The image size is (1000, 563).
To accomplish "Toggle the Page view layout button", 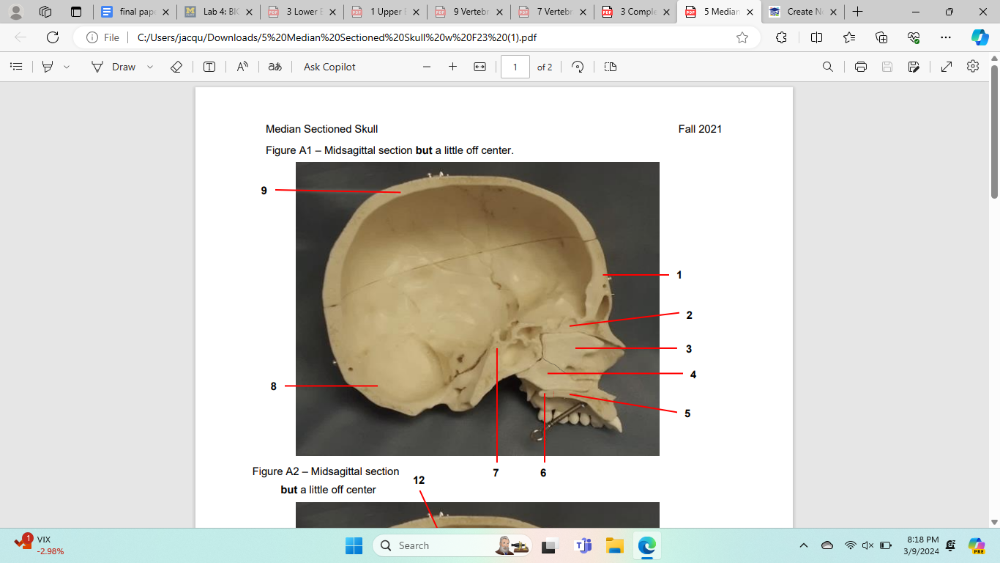I will coord(610,67).
